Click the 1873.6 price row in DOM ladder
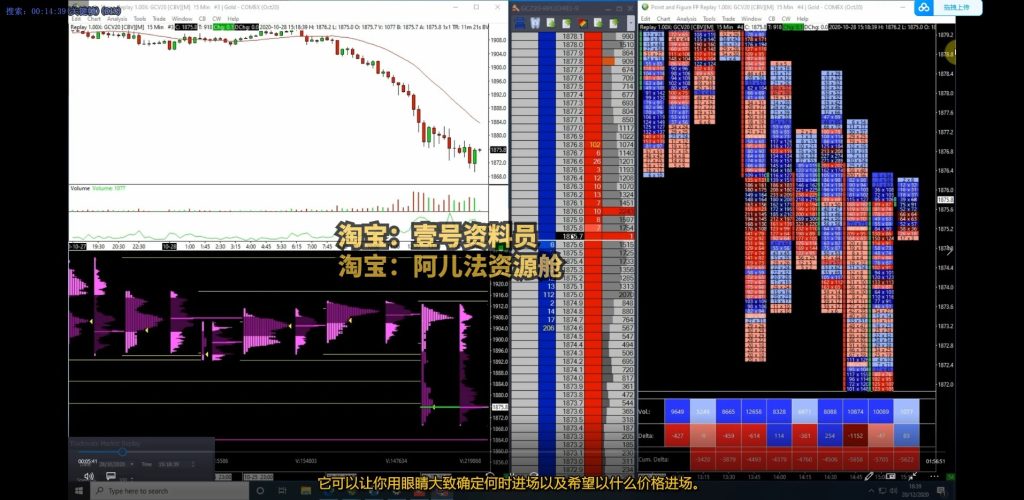The width and height of the screenshot is (1024, 500). (x=572, y=411)
